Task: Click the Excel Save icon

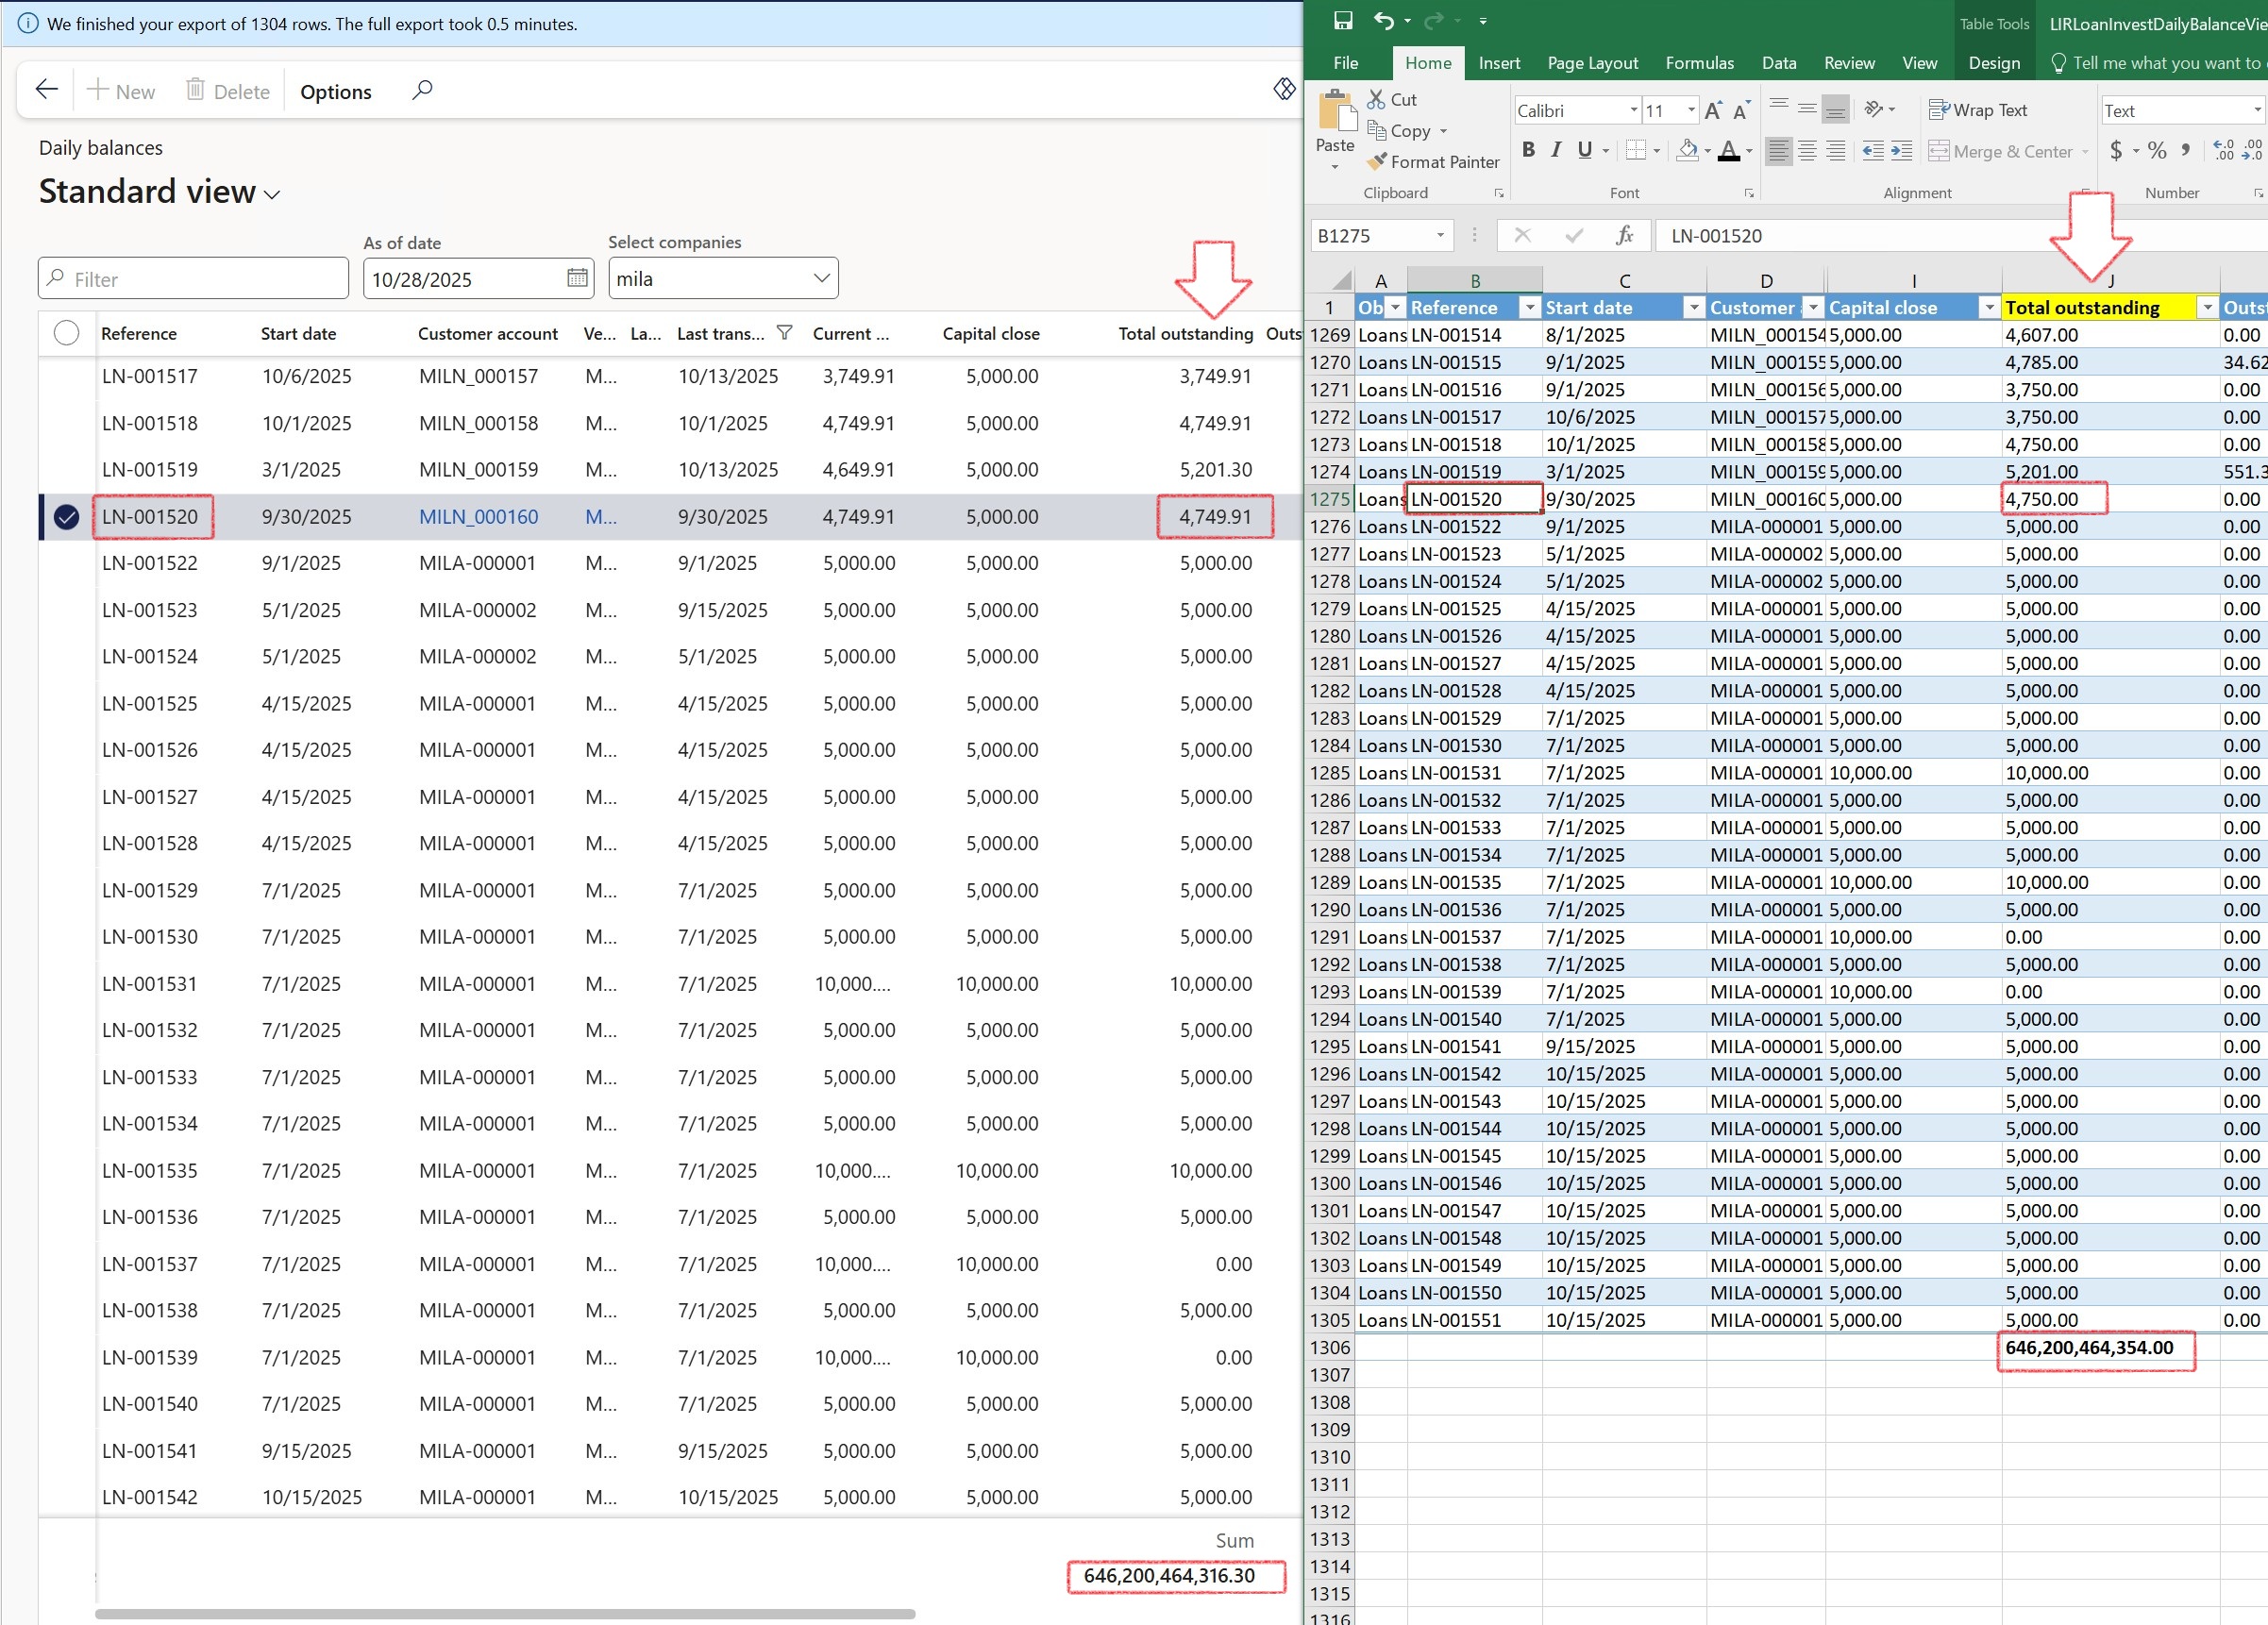Action: (1343, 21)
